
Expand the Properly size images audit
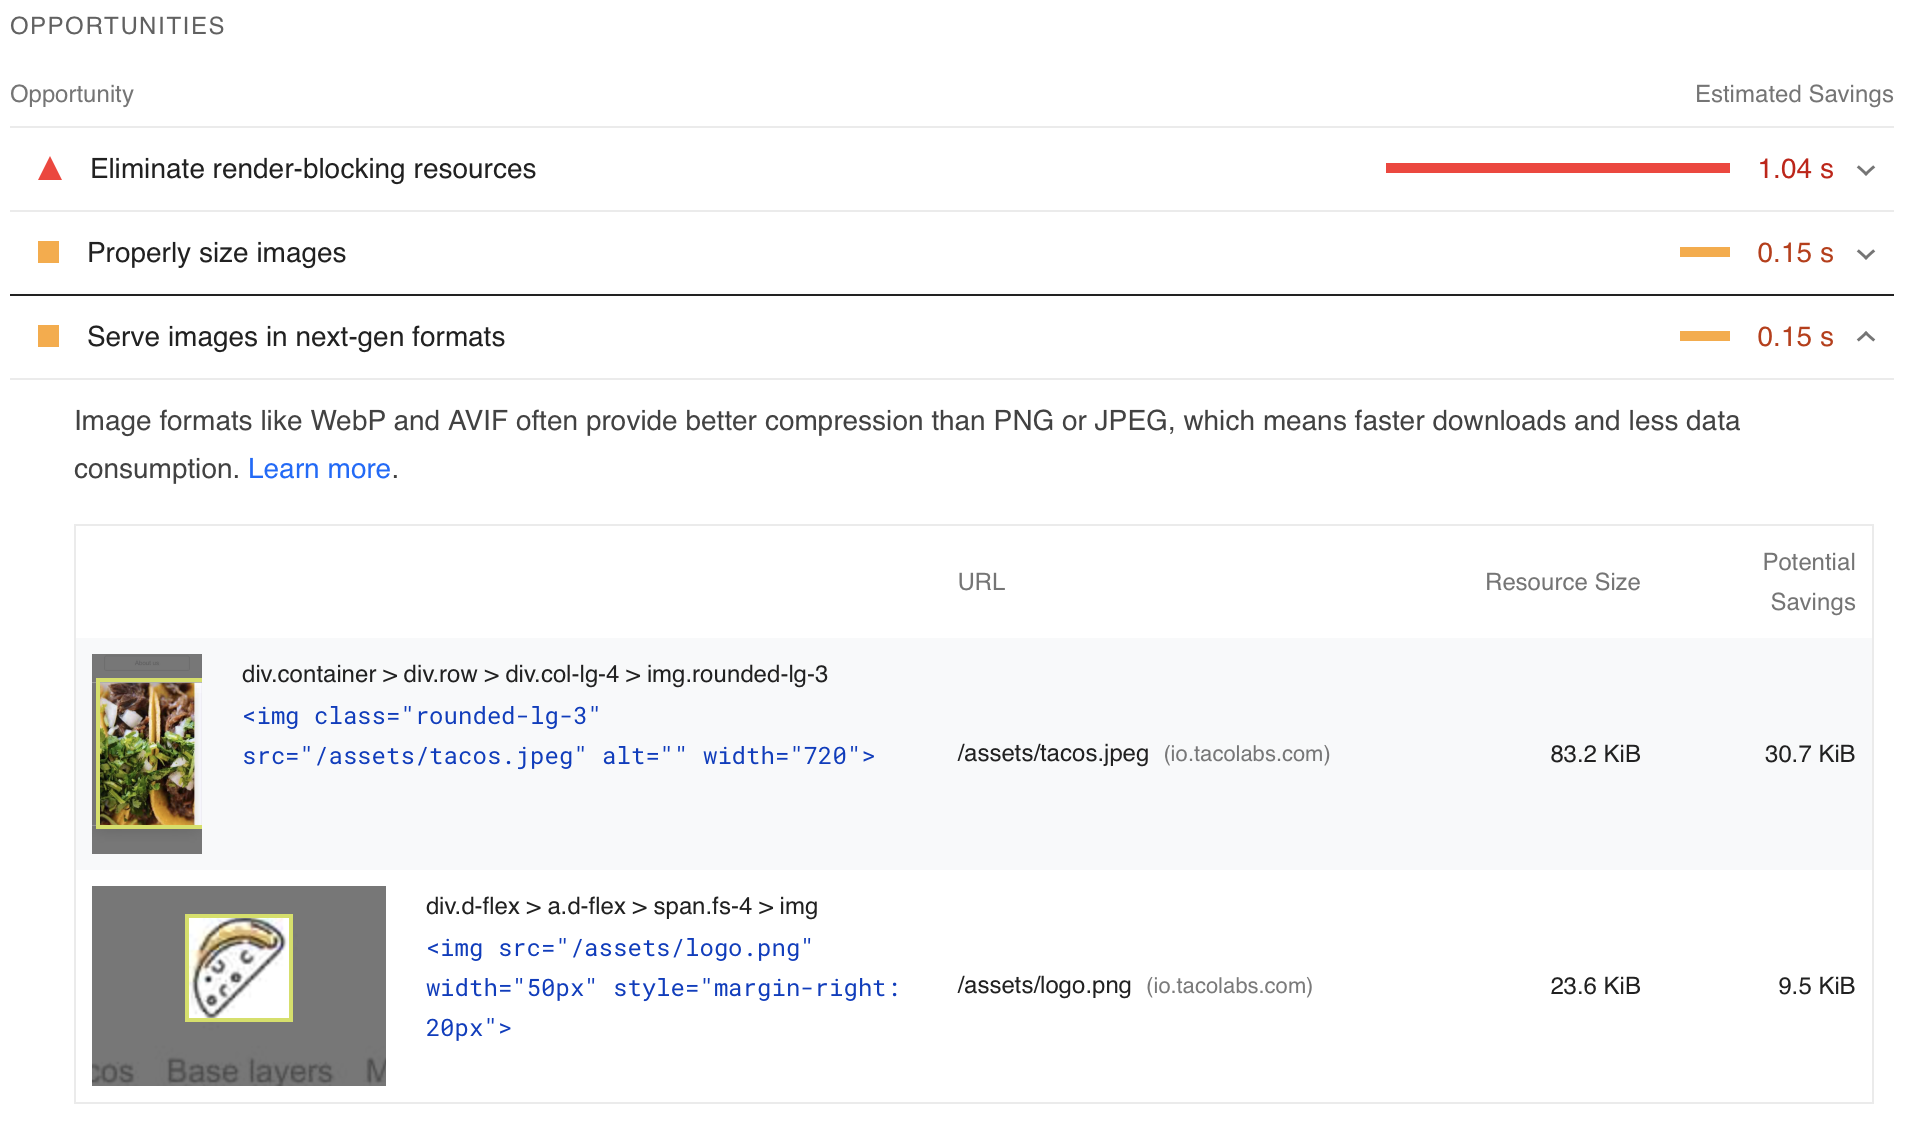point(1866,253)
